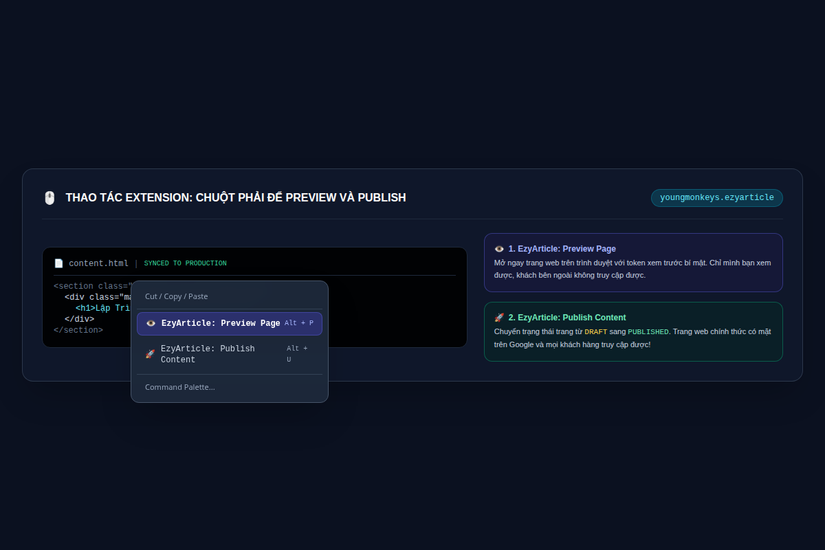This screenshot has height=550, width=825.
Task: Click the rocket icon in the card 2. EzyArticle: Publish Content
Action: [499, 317]
